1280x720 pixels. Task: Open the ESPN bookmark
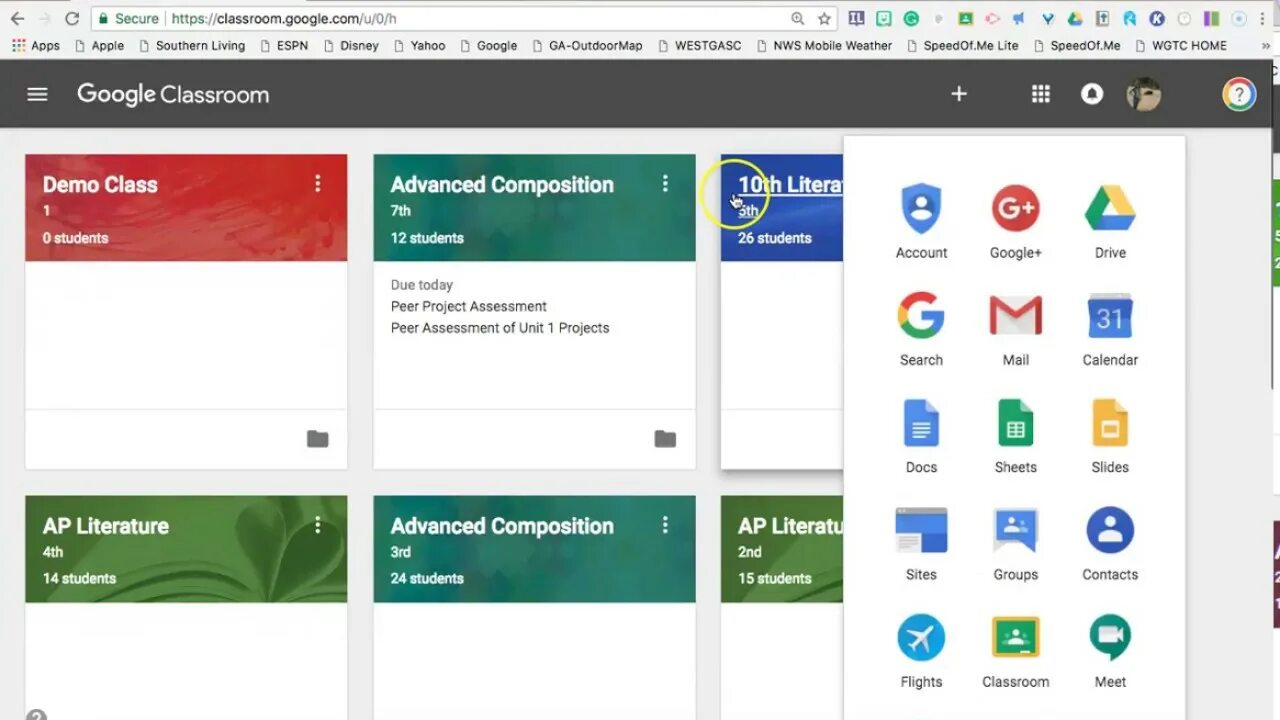tap(283, 45)
